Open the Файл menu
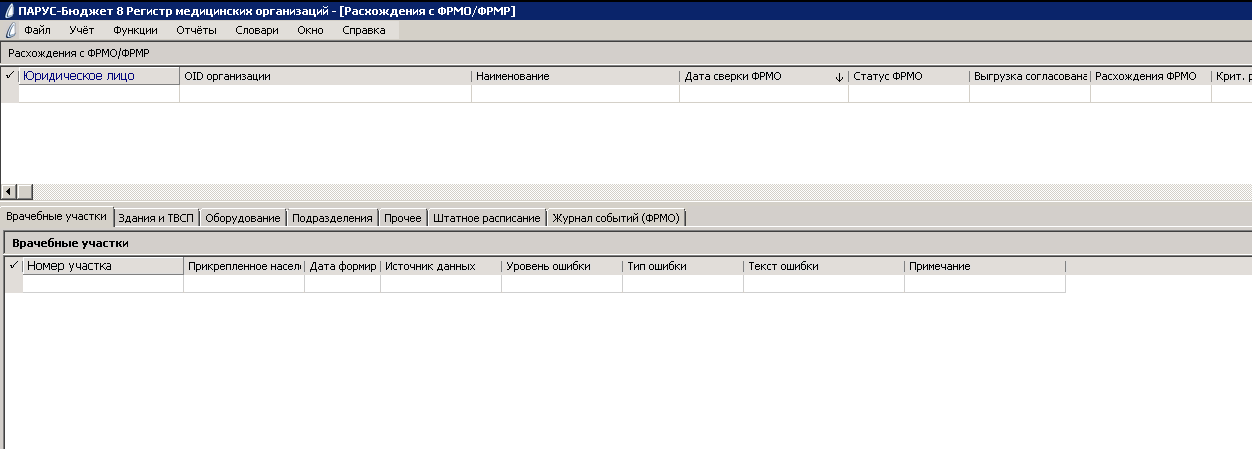1252x449 pixels. tap(37, 30)
